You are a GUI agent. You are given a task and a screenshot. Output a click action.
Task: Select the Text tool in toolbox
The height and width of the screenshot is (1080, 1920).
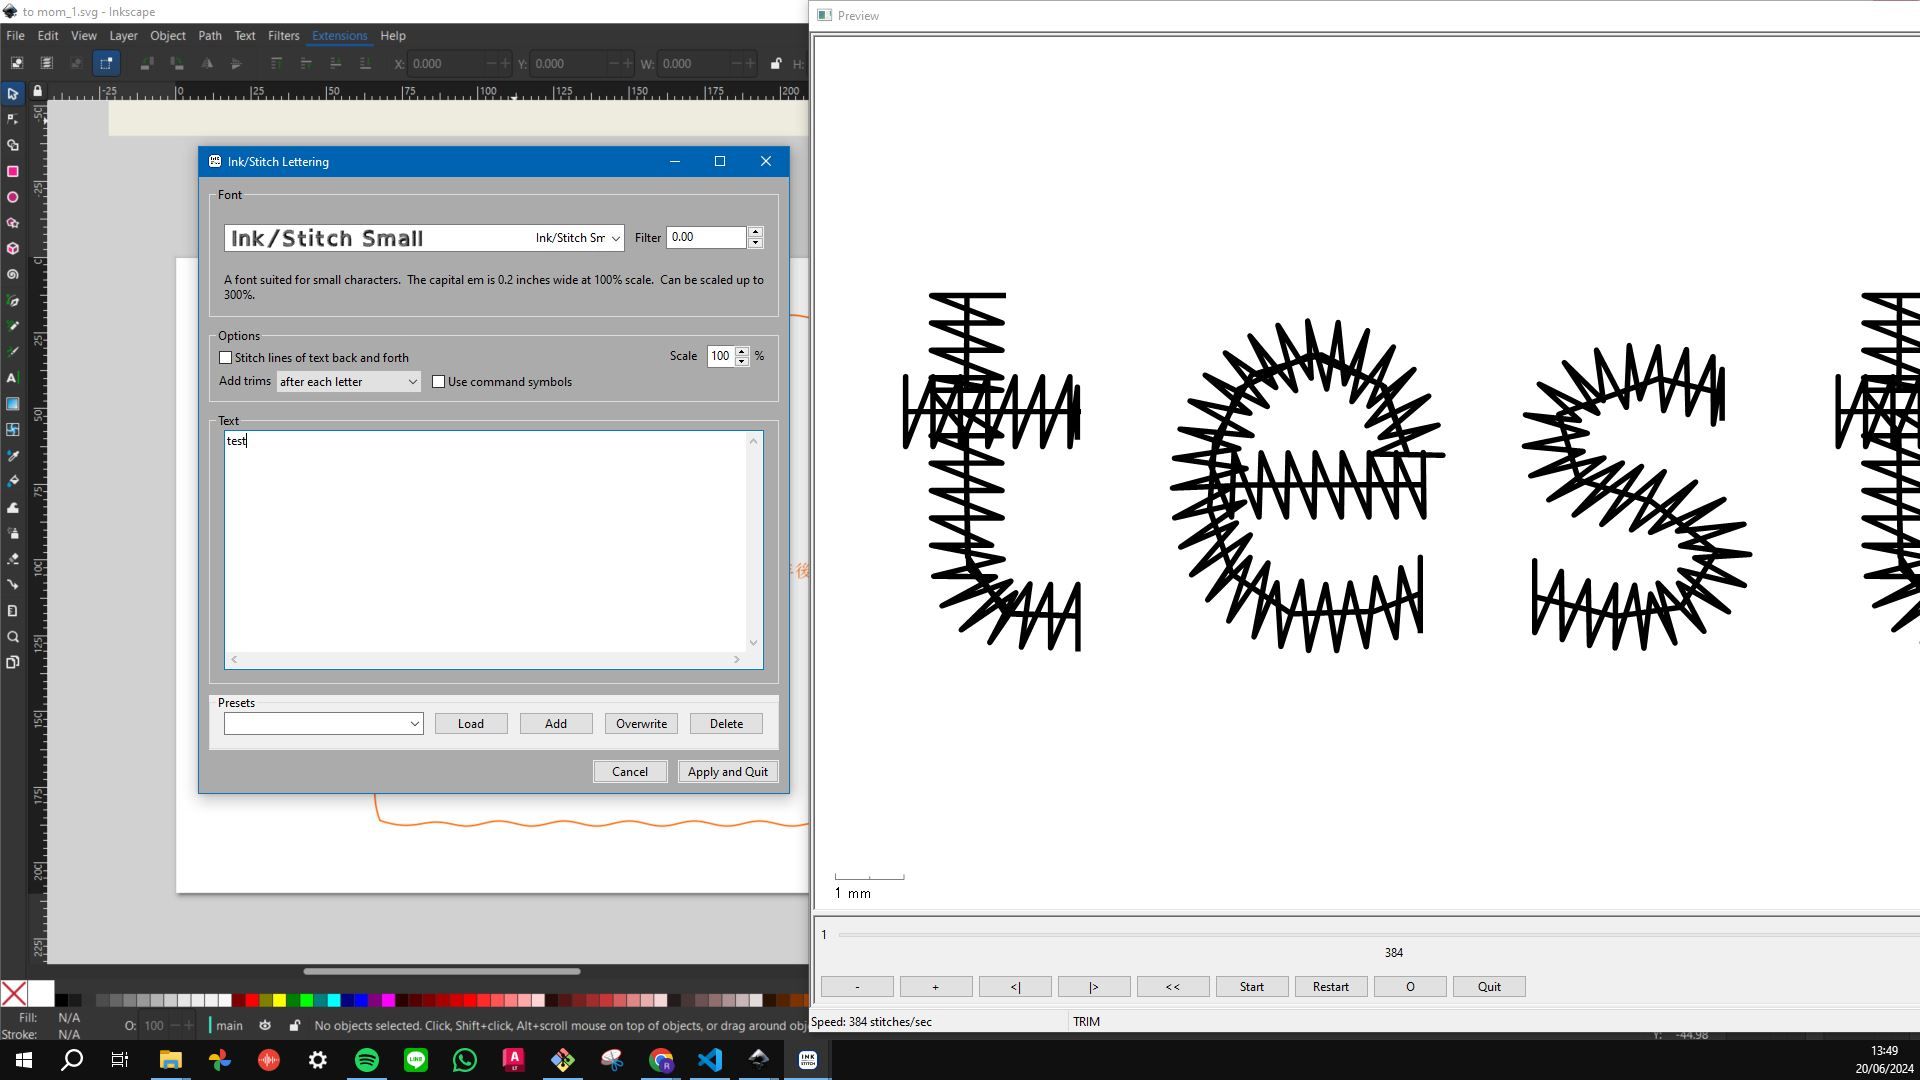pyautogui.click(x=13, y=378)
